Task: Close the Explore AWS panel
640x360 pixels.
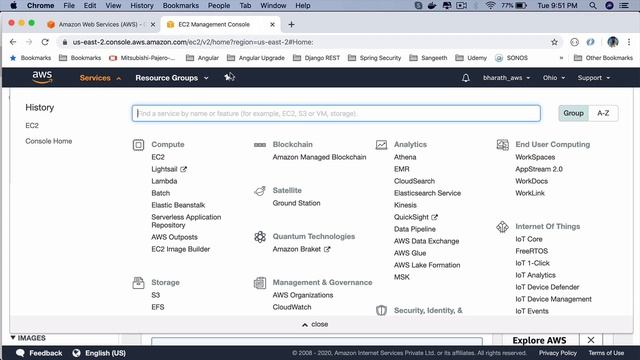Action: (591, 340)
